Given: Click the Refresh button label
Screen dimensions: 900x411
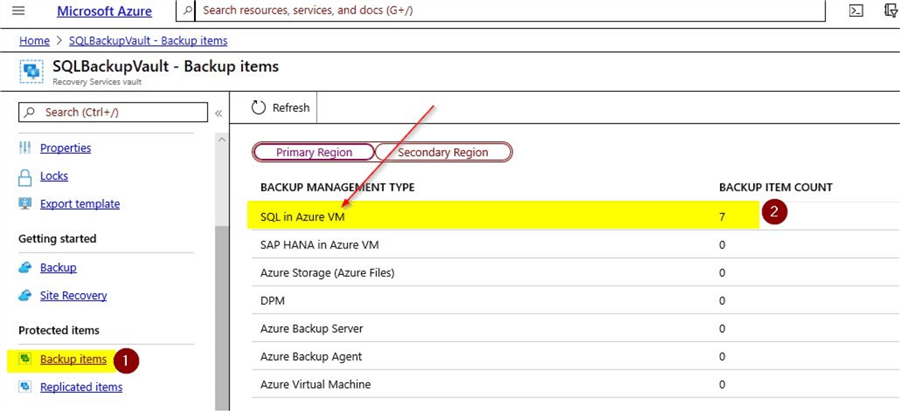Looking at the screenshot, I should click(291, 107).
